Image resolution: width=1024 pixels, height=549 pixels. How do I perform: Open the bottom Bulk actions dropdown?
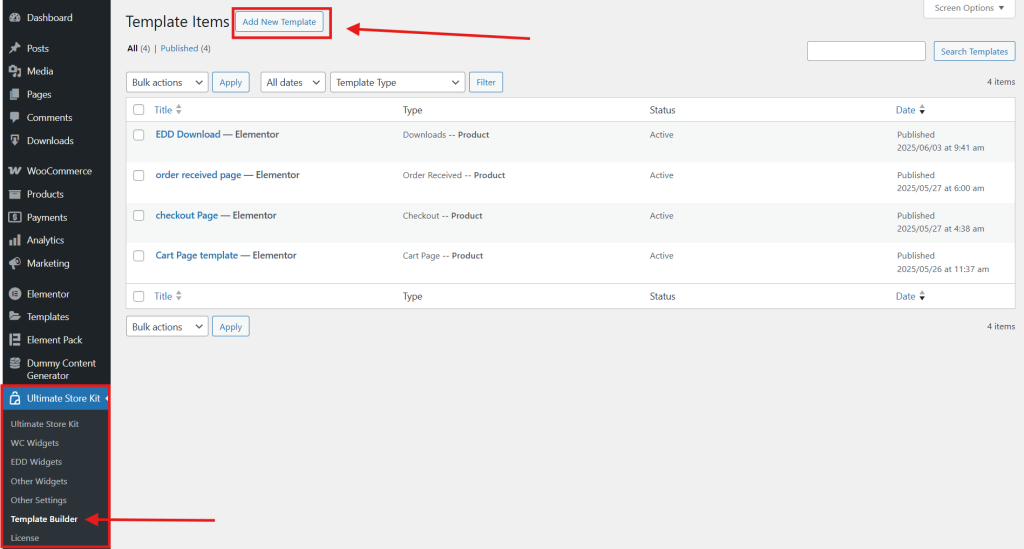(167, 326)
